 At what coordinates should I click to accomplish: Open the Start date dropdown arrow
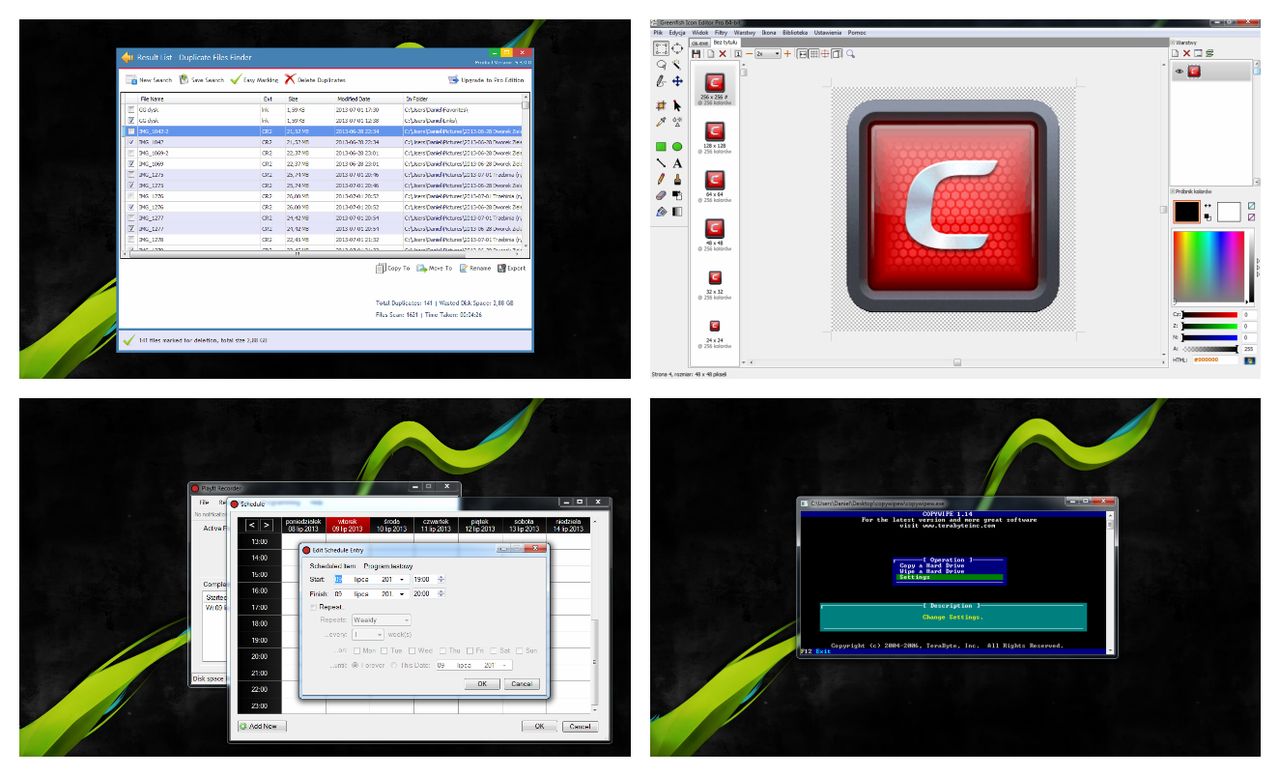pos(401,579)
